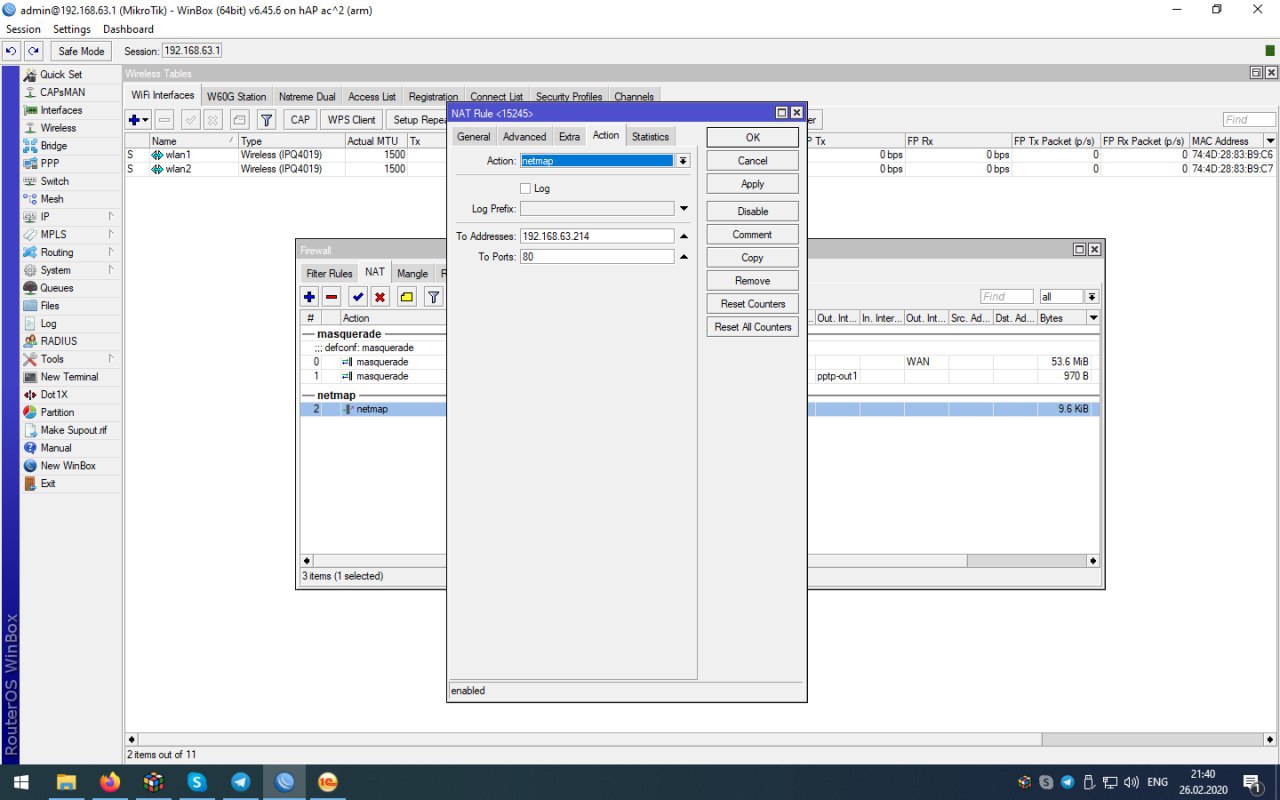Collapse the To Ports field arrow
Viewport: 1280px width, 800px height.
pyautogui.click(x=684, y=257)
